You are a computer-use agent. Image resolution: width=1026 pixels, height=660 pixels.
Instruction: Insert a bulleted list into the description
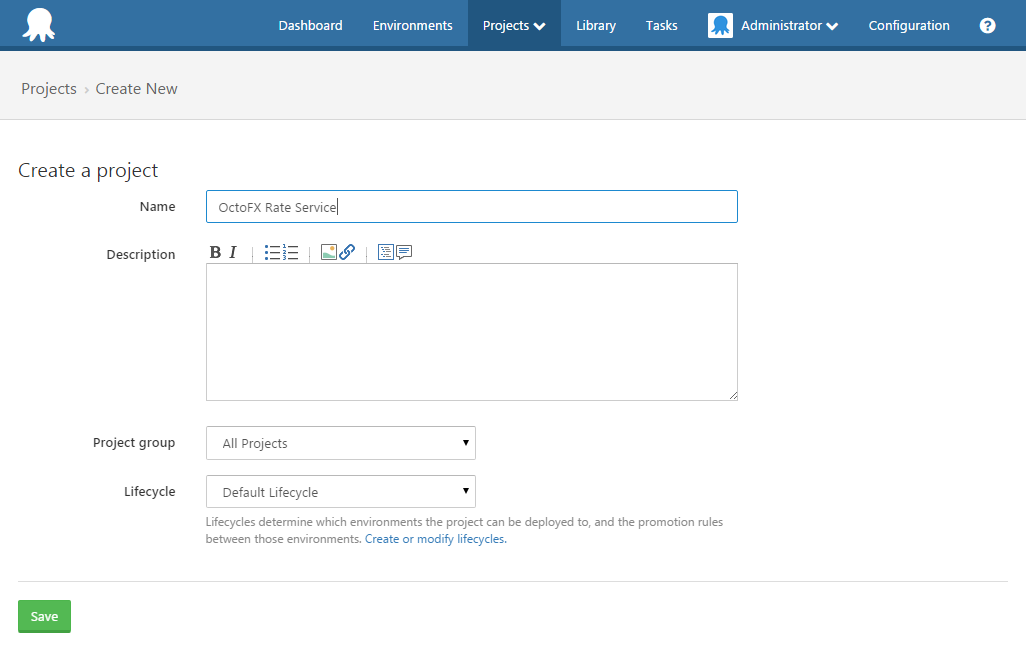coord(272,252)
